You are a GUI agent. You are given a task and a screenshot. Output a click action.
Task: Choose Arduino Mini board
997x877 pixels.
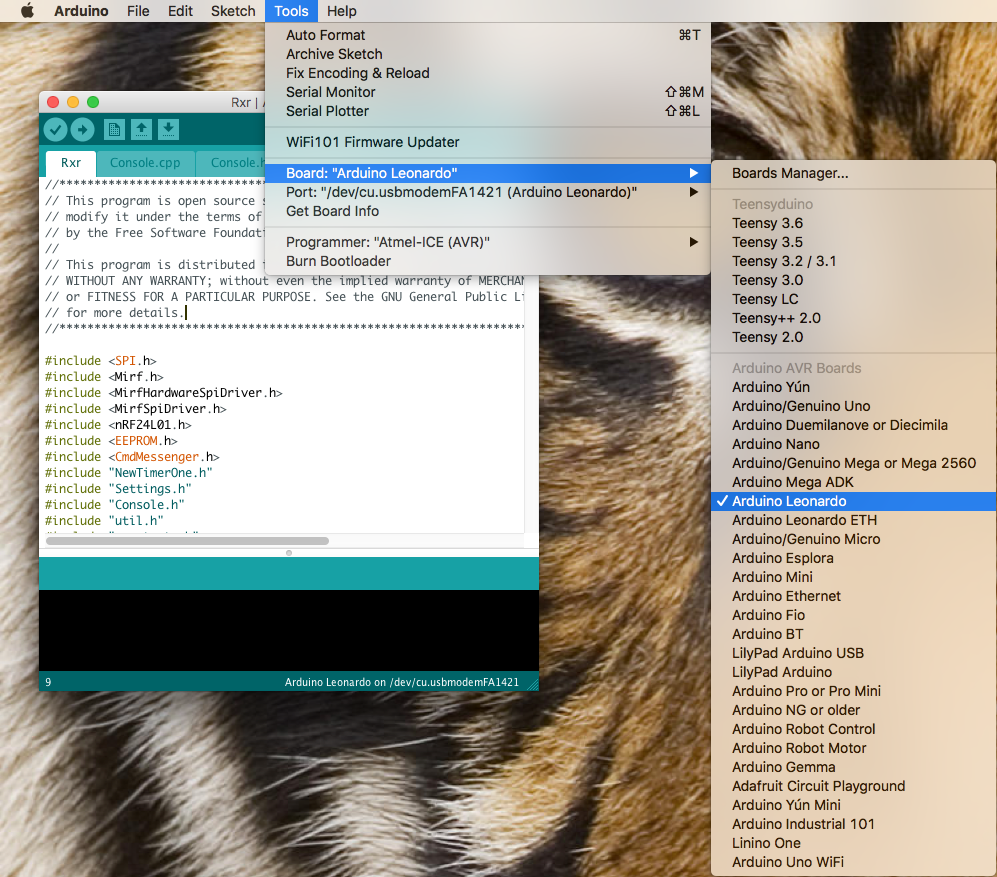[x=854, y=577]
